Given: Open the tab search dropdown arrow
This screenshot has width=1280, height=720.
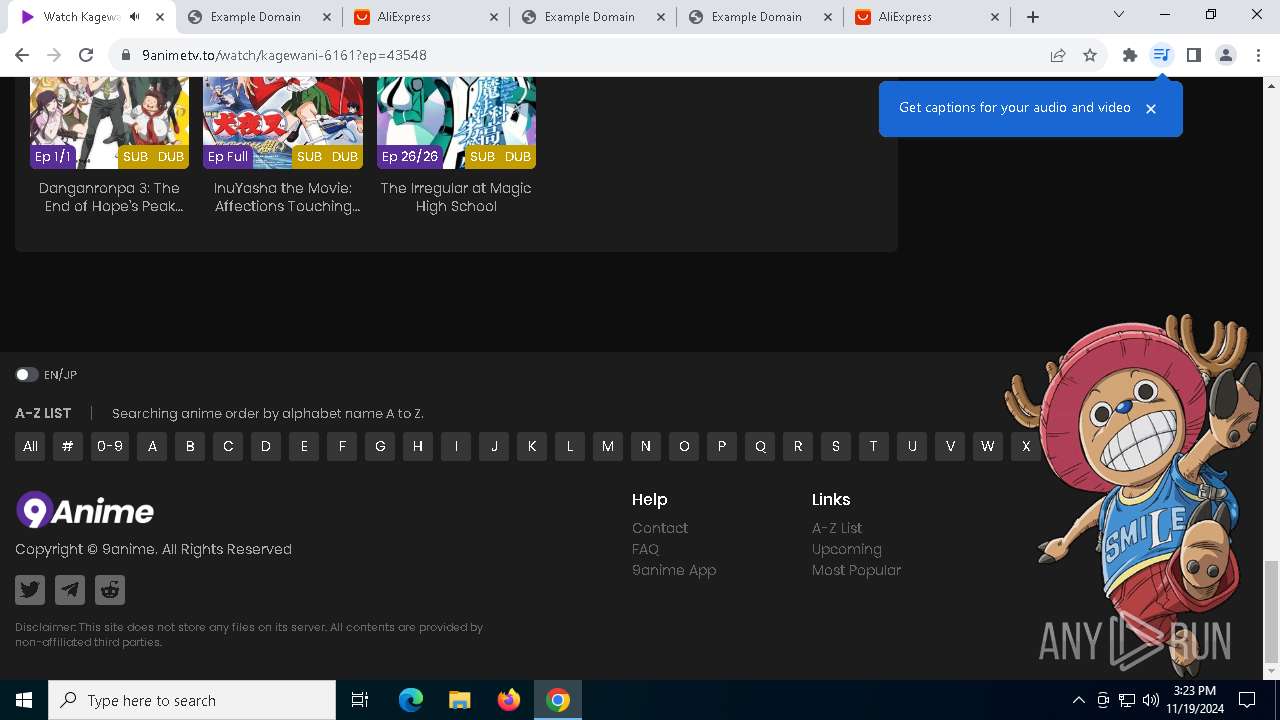Looking at the screenshot, I should (1119, 15).
